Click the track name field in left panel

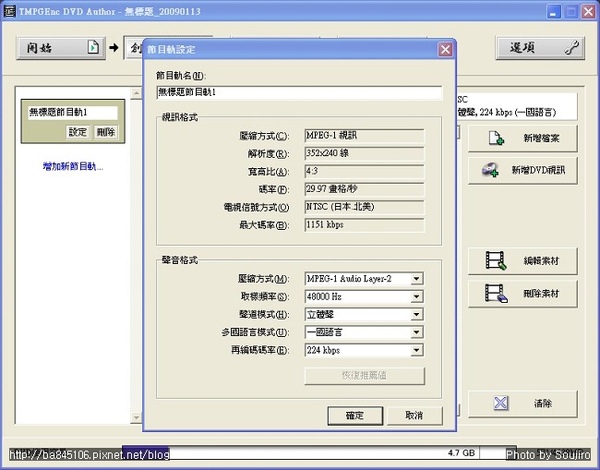coord(73,113)
